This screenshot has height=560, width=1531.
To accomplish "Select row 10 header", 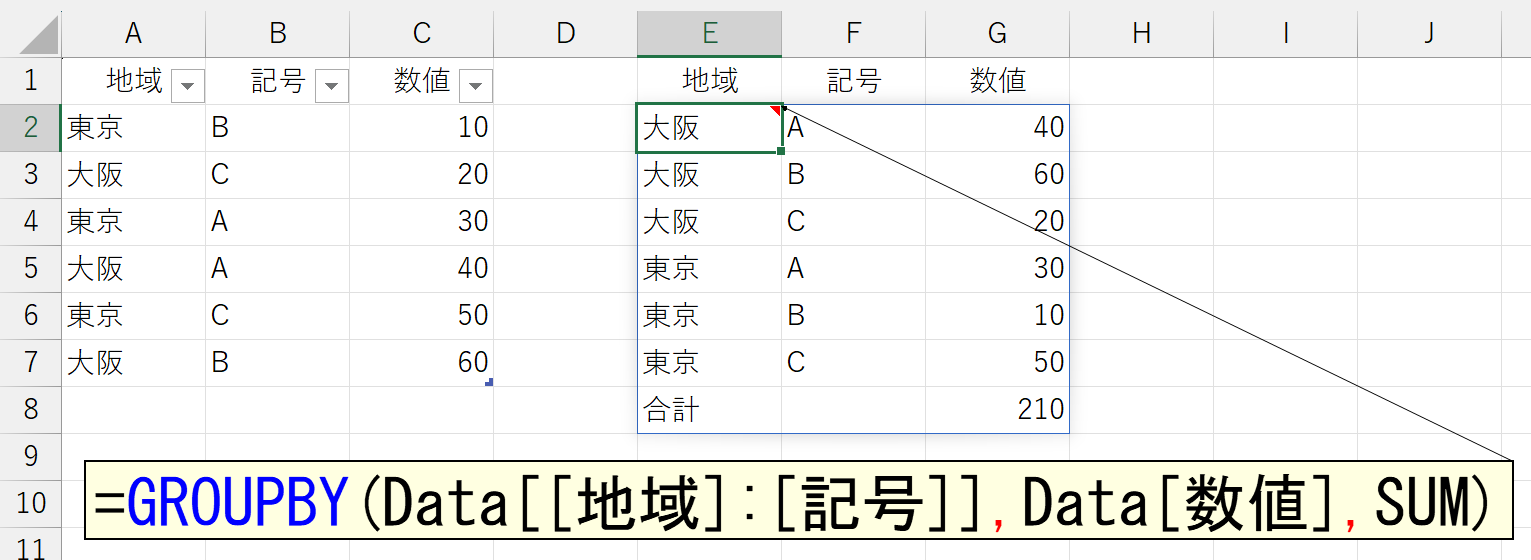I will point(30,503).
